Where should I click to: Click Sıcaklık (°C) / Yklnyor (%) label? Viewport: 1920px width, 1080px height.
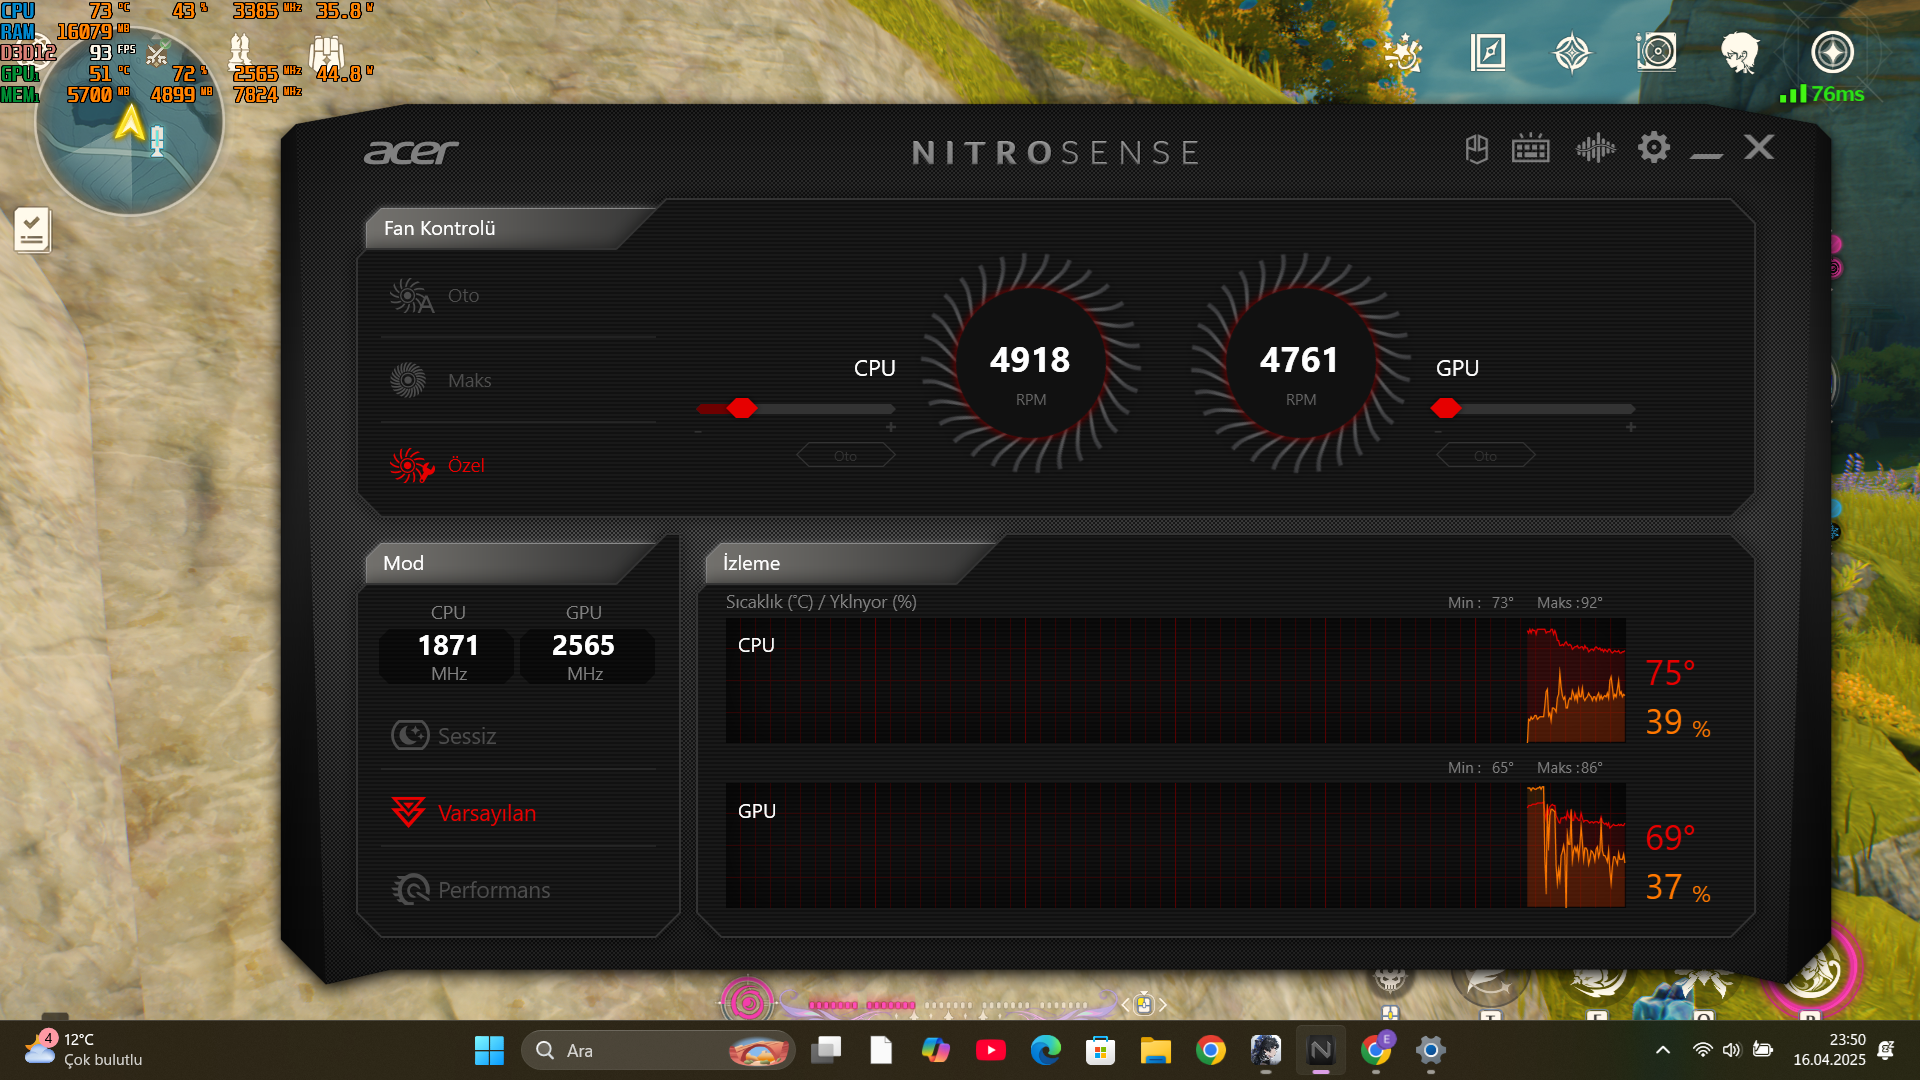pos(821,602)
